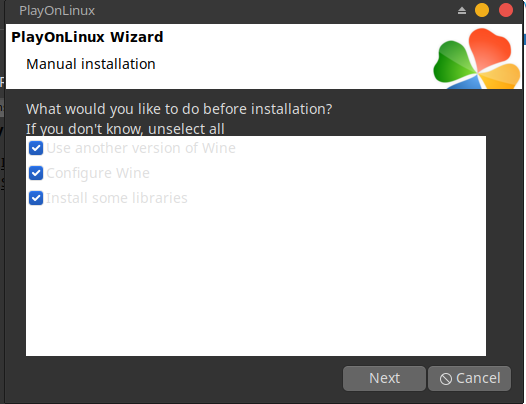Click the roll-up arrow icon in title bar
The image size is (526, 404).
(462, 11)
